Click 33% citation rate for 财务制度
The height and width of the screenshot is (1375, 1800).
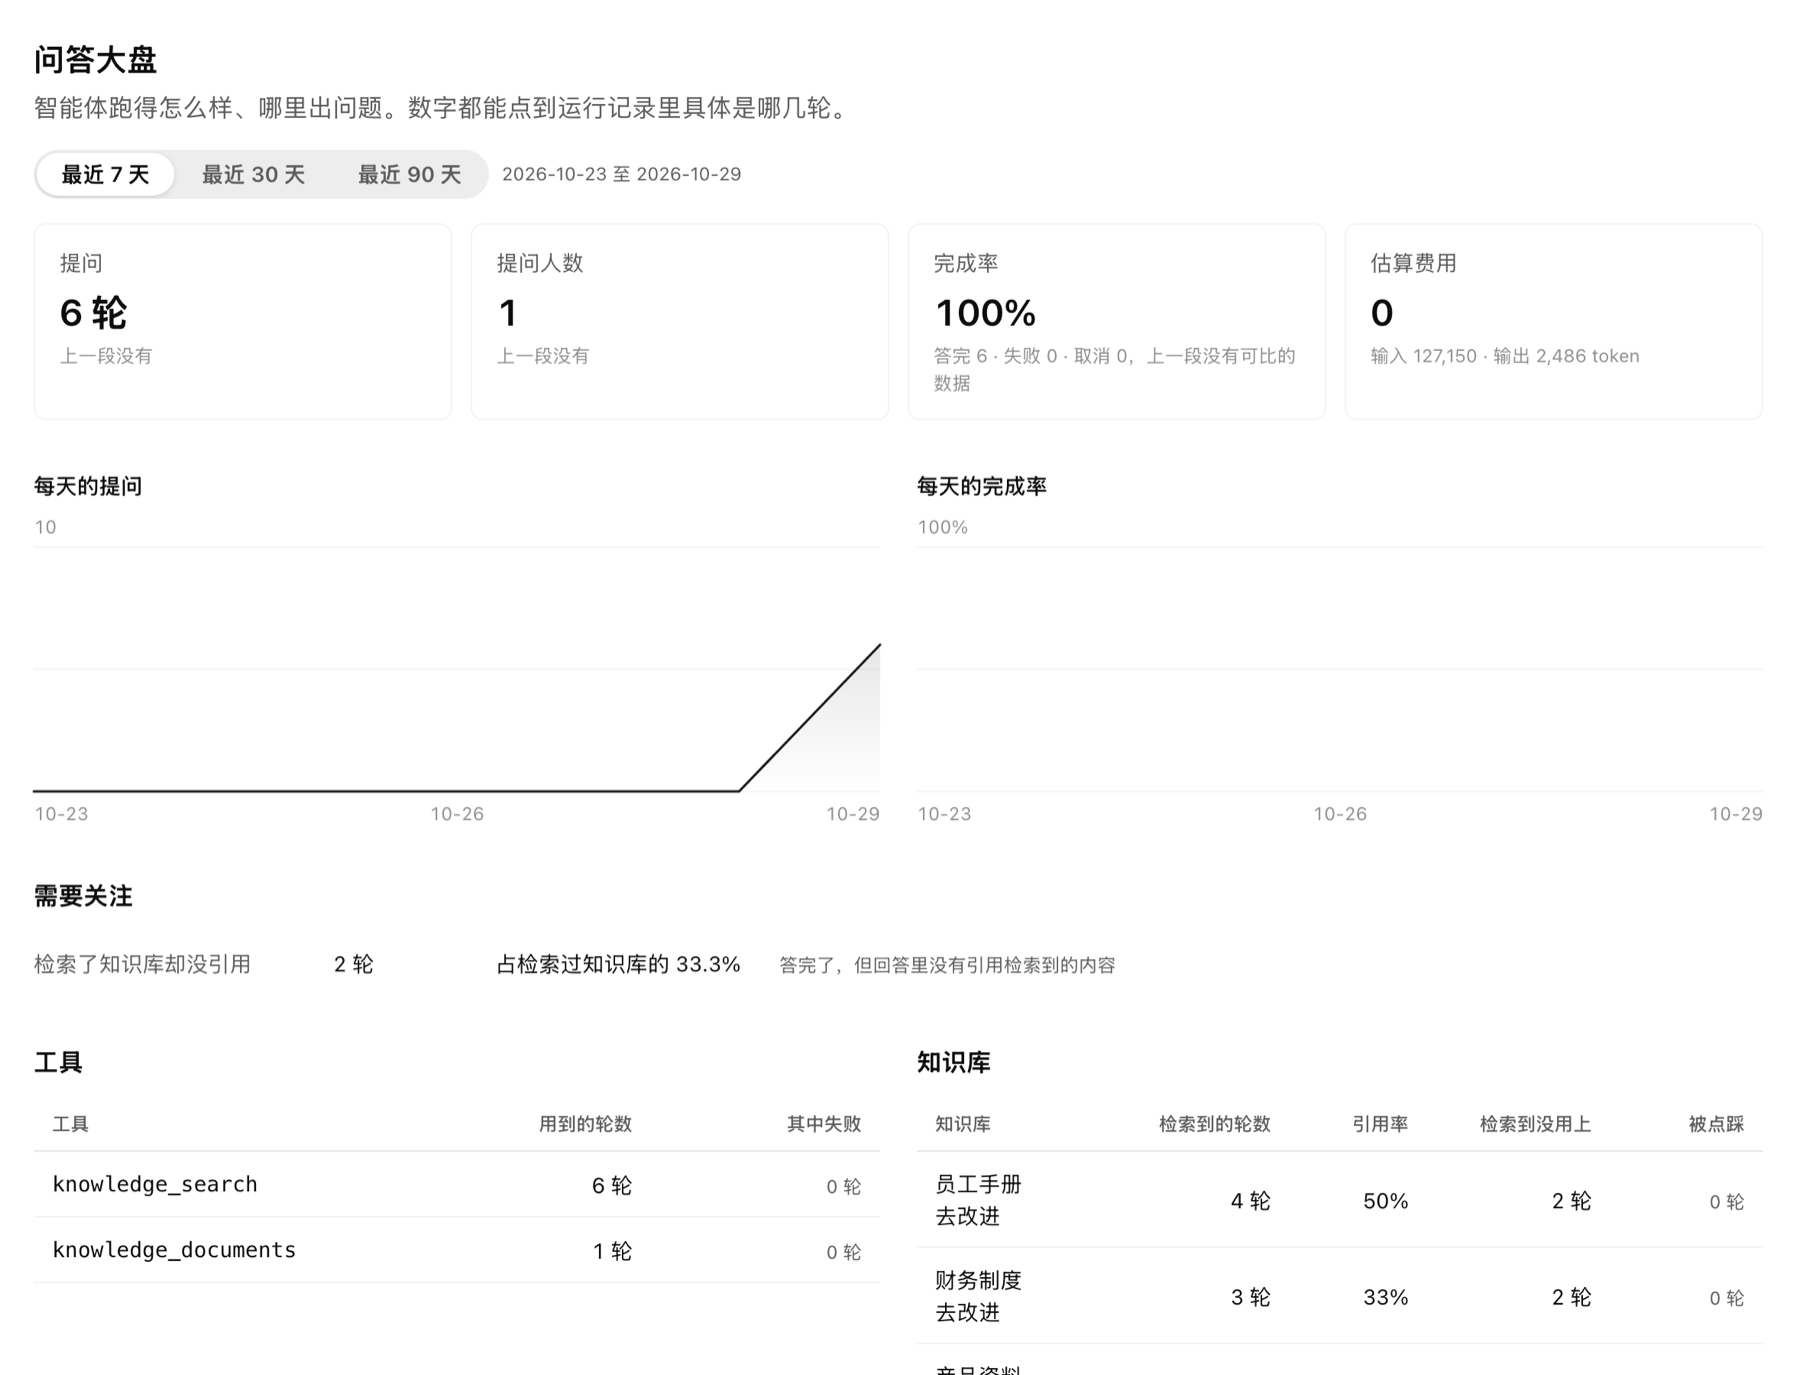click(1385, 1297)
